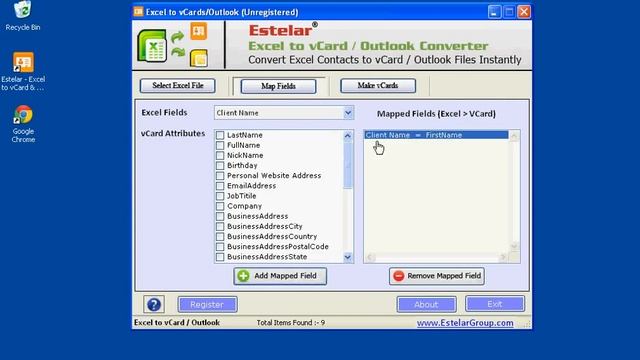Tick the EmailAddress checkbox
The width and height of the screenshot is (640, 360).
tap(220, 186)
